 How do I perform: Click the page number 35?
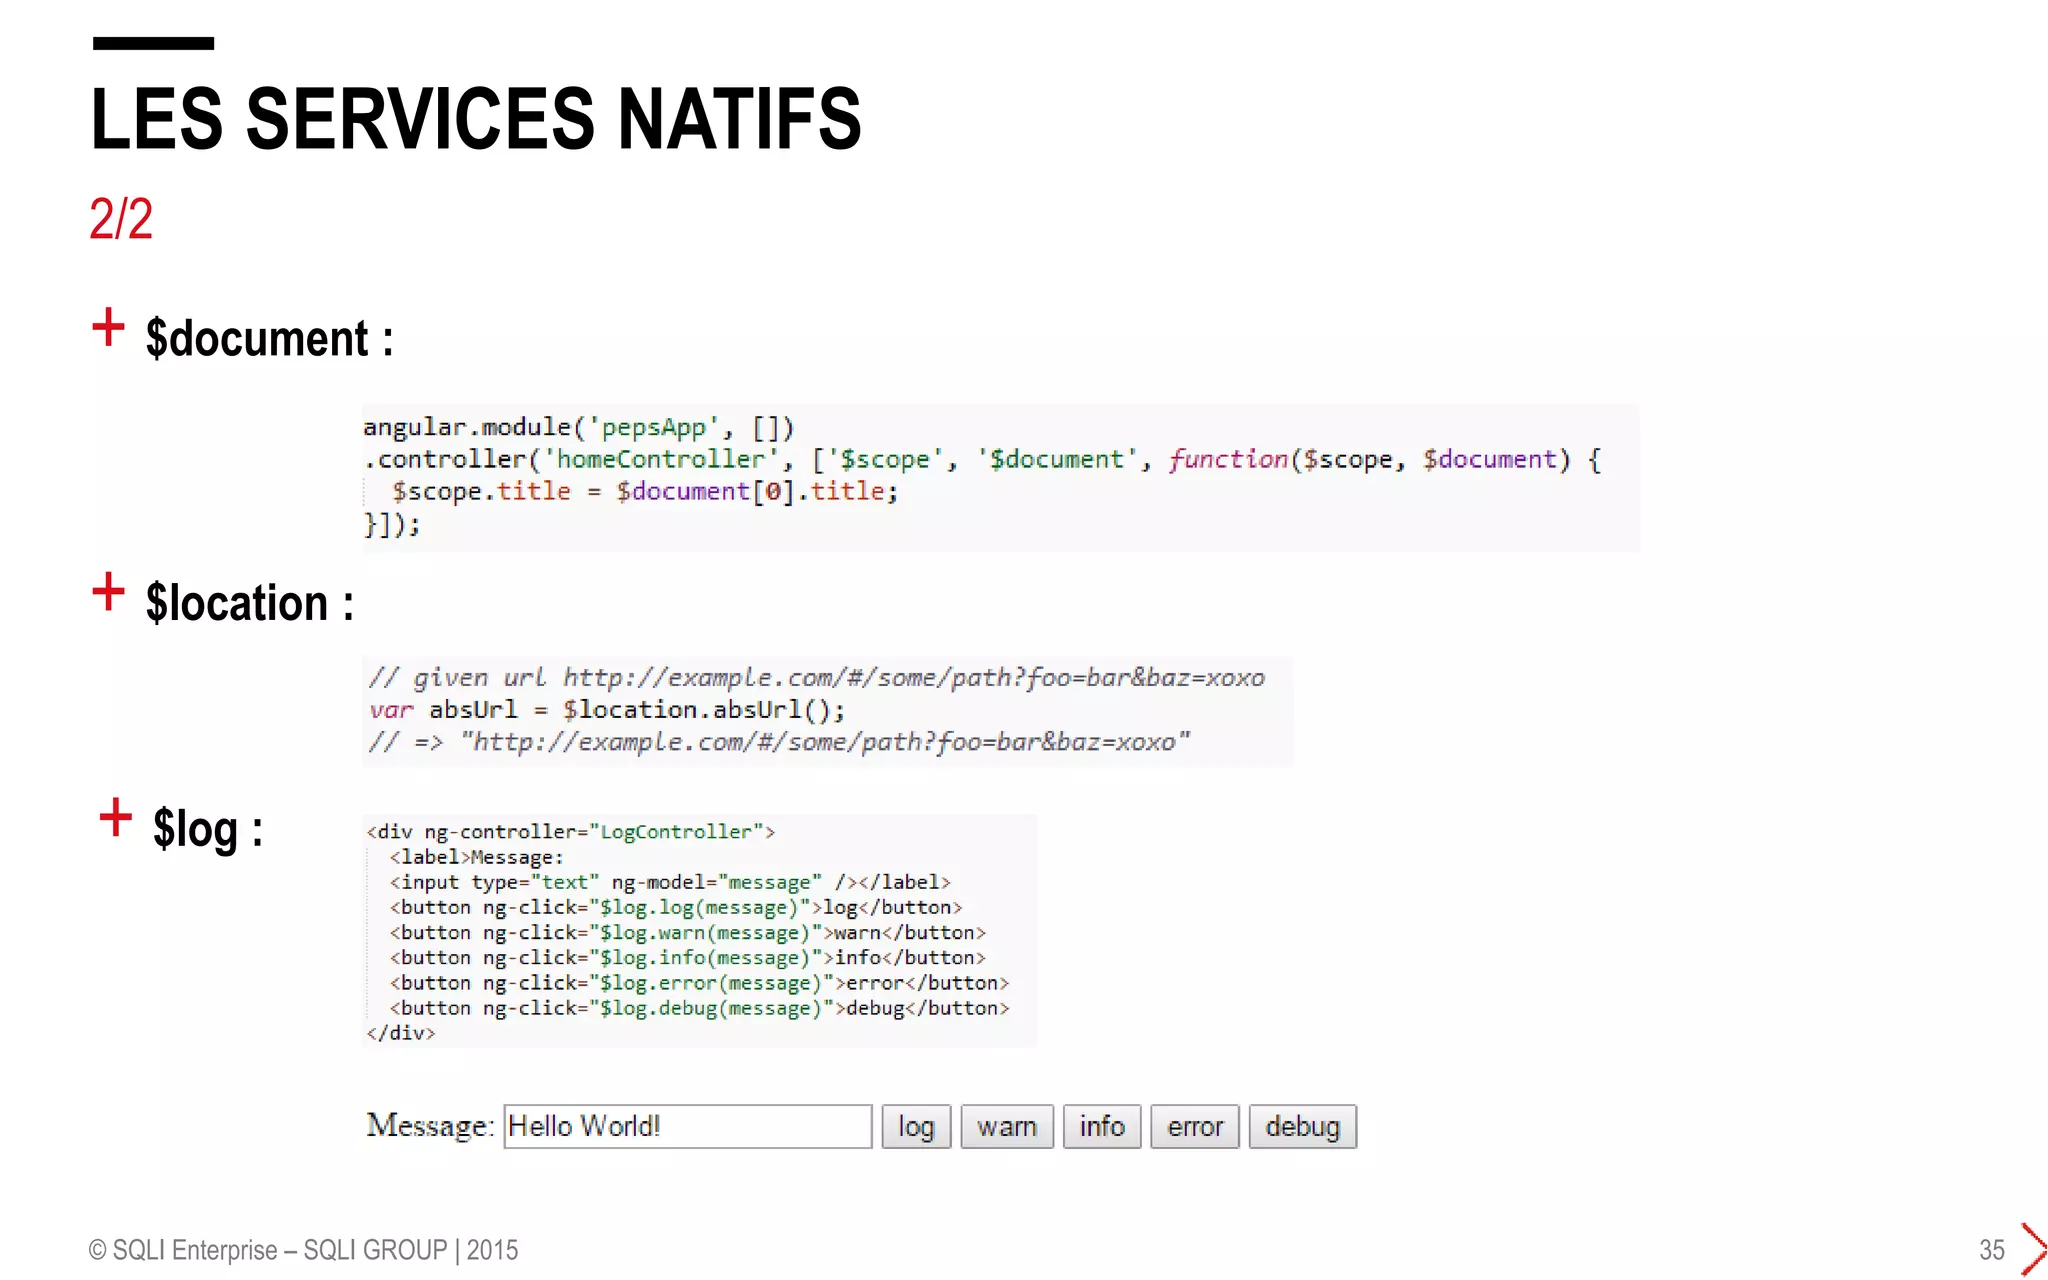coord(1992,1250)
